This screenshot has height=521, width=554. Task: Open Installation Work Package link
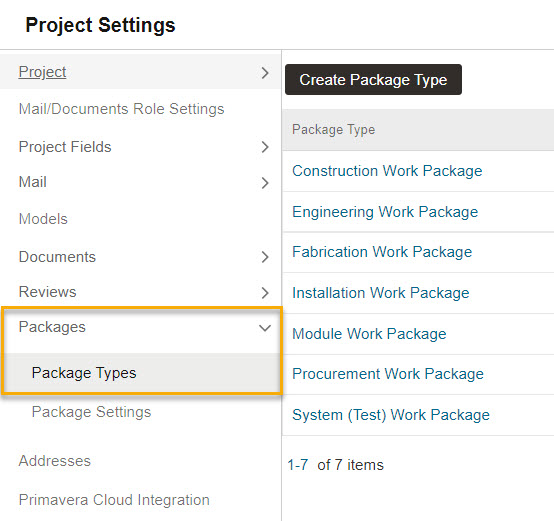point(381,293)
